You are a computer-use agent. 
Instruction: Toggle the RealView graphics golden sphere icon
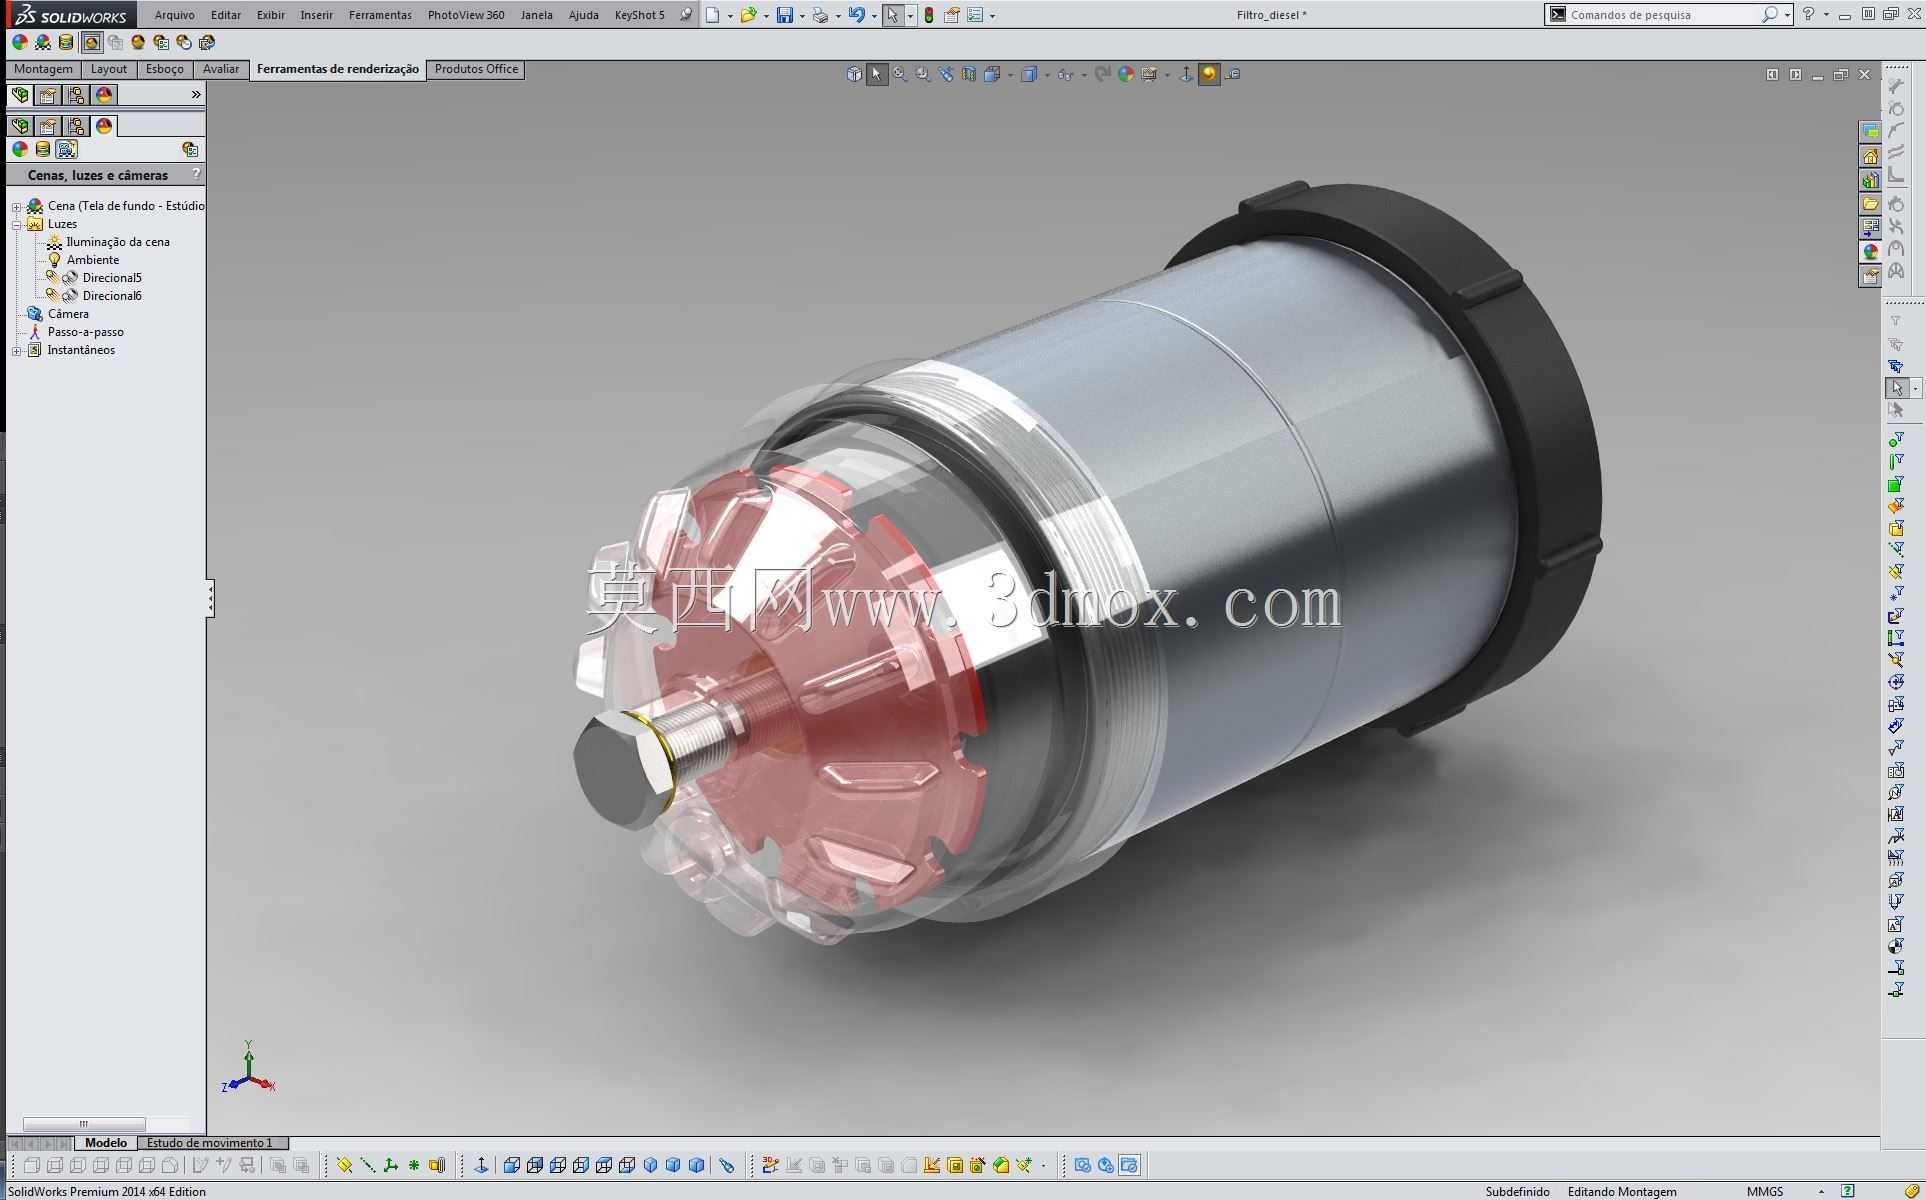point(1209,74)
